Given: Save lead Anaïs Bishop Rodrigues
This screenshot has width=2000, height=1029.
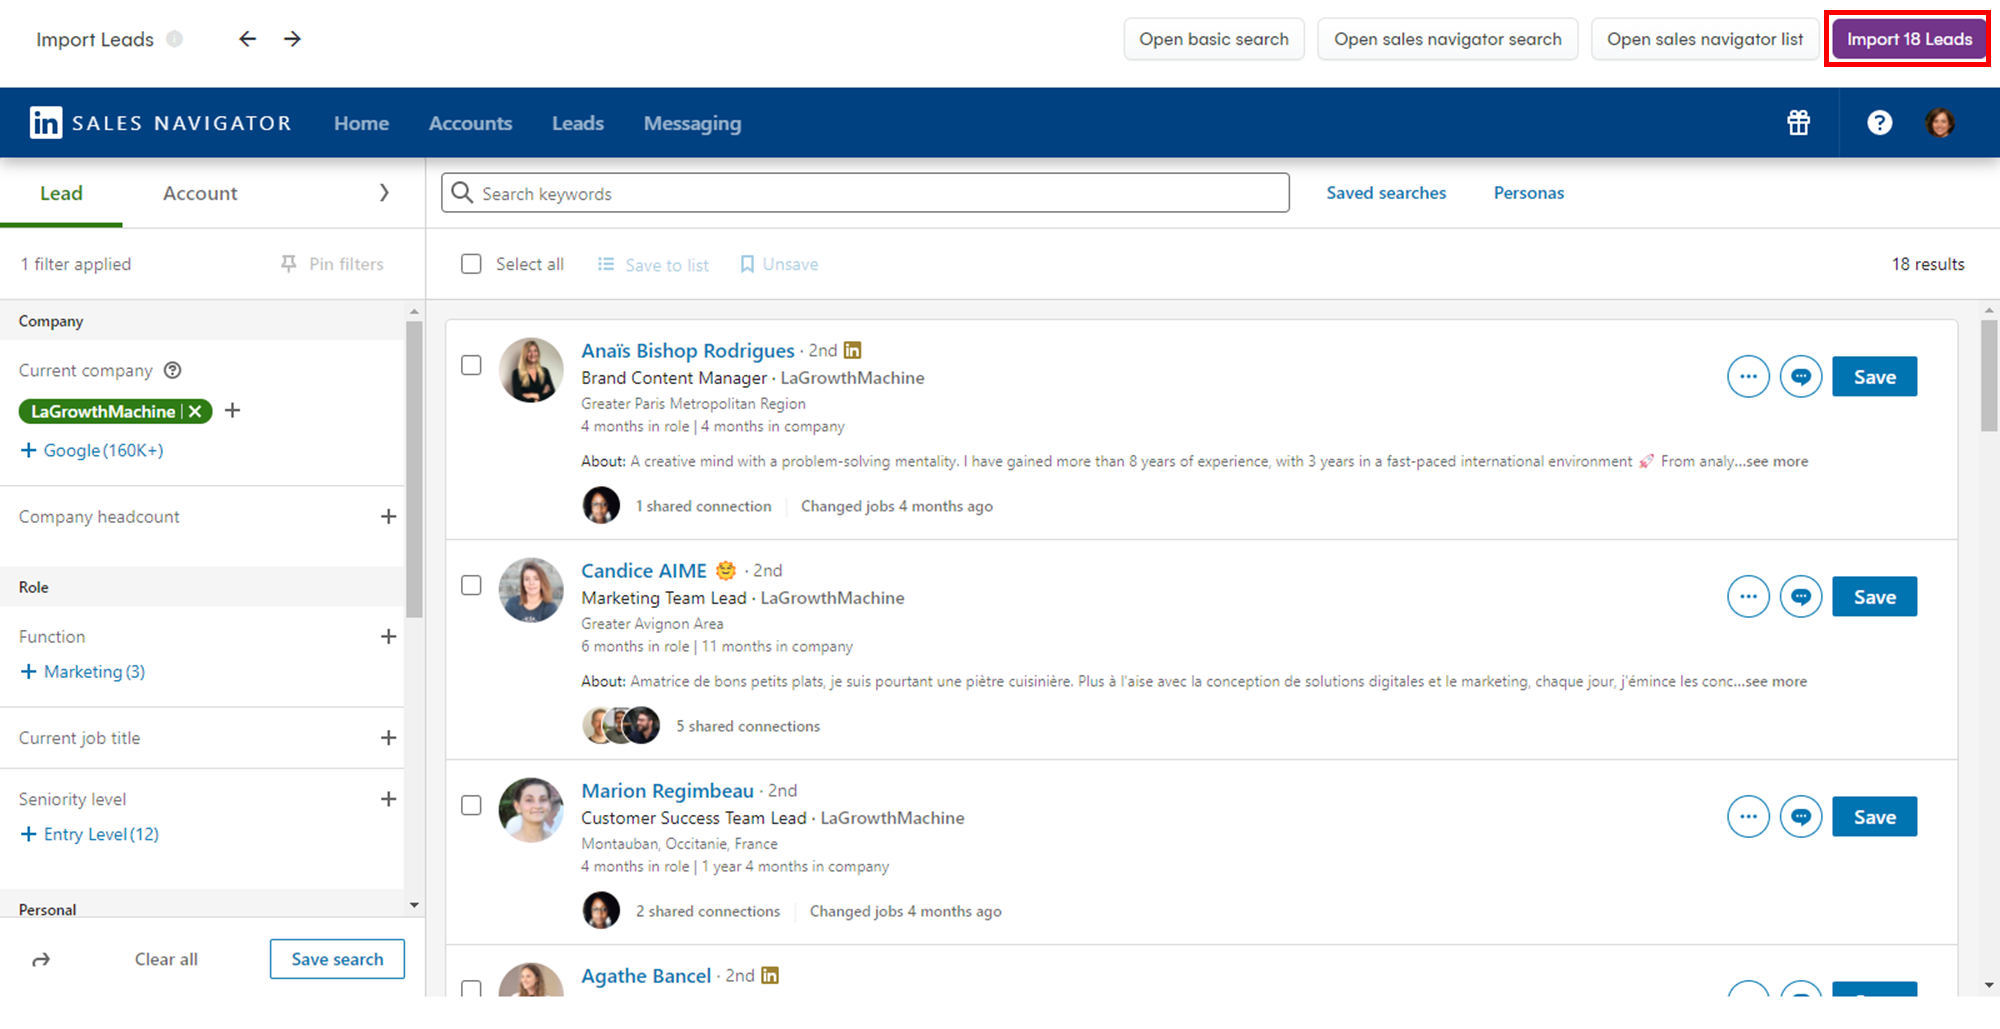Looking at the screenshot, I should [1874, 377].
